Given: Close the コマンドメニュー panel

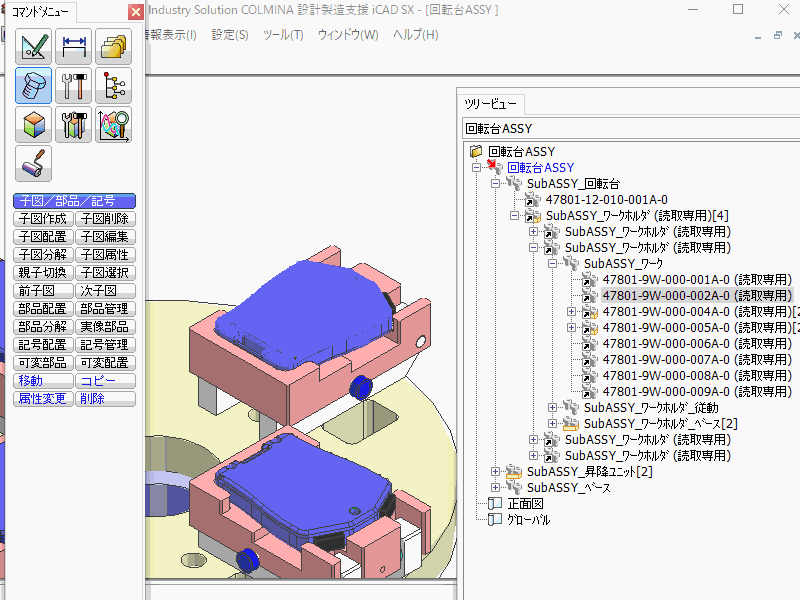Looking at the screenshot, I should coord(135,13).
